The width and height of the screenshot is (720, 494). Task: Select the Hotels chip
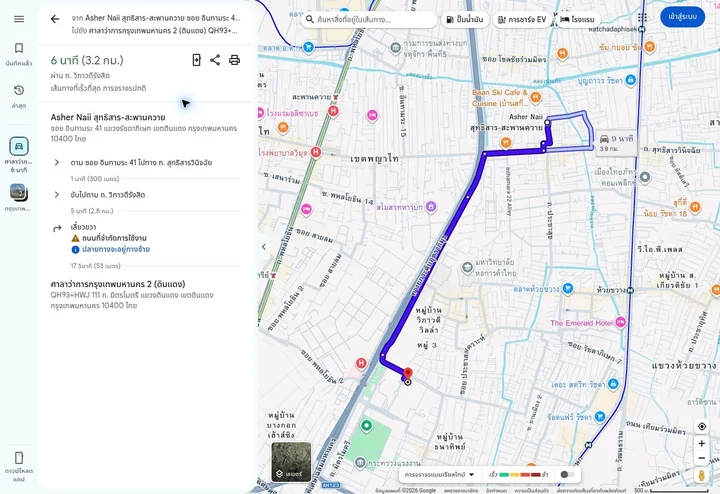click(x=578, y=19)
